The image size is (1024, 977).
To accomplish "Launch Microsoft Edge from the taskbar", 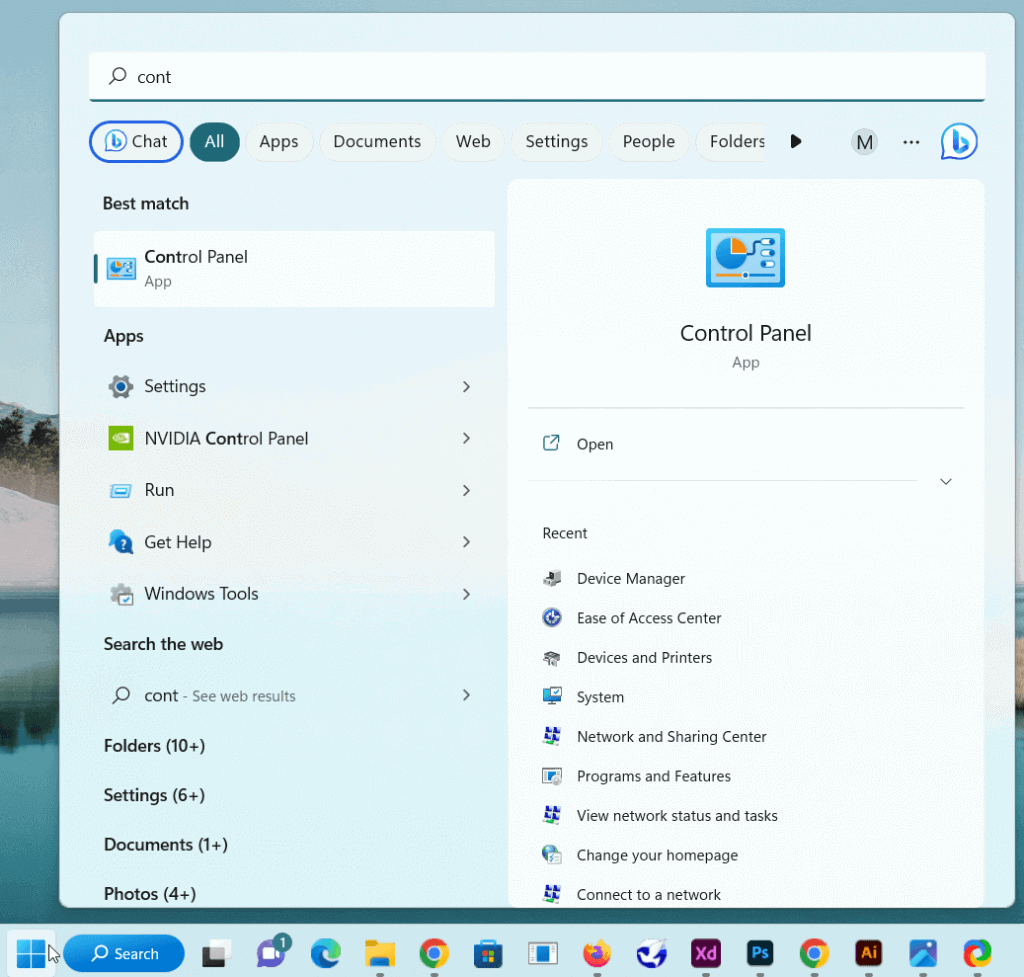I will coord(326,954).
